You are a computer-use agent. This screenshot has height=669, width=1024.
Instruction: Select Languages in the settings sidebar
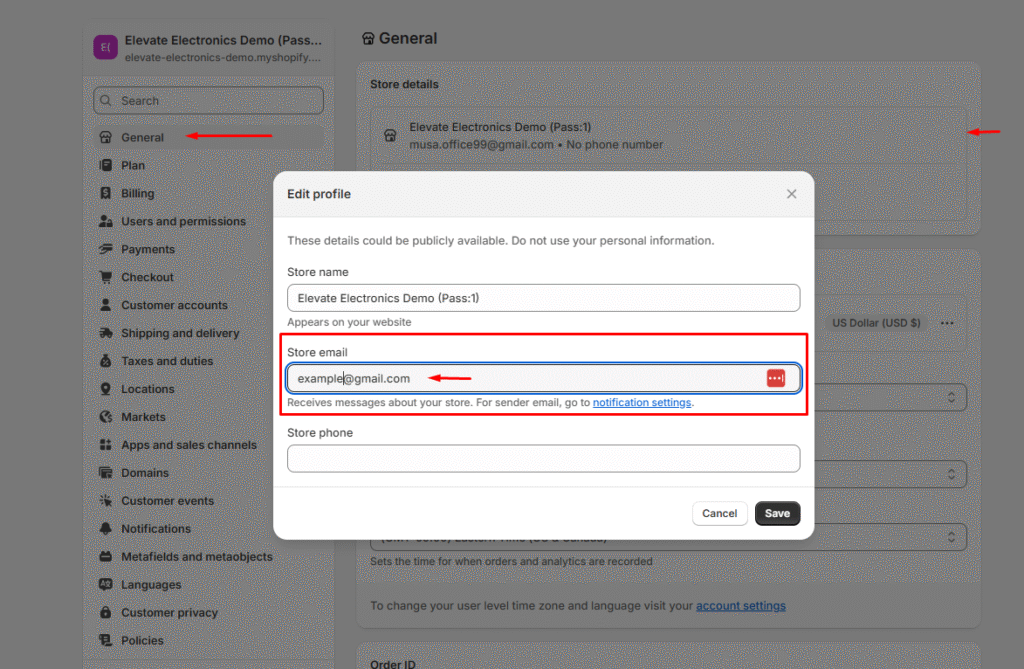[x=151, y=585]
